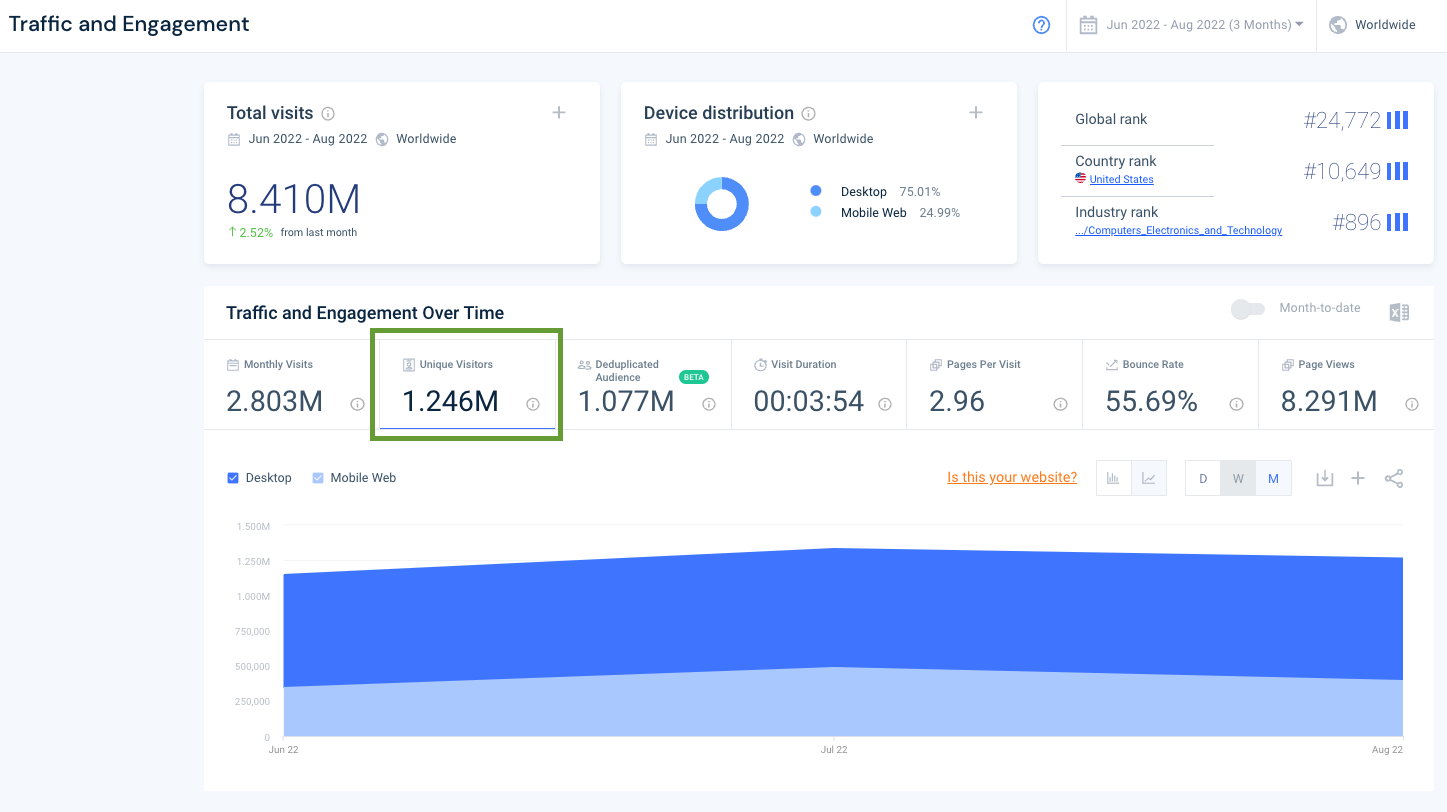Uncheck the Desktop checkbox
The height and width of the screenshot is (812, 1447).
233,478
